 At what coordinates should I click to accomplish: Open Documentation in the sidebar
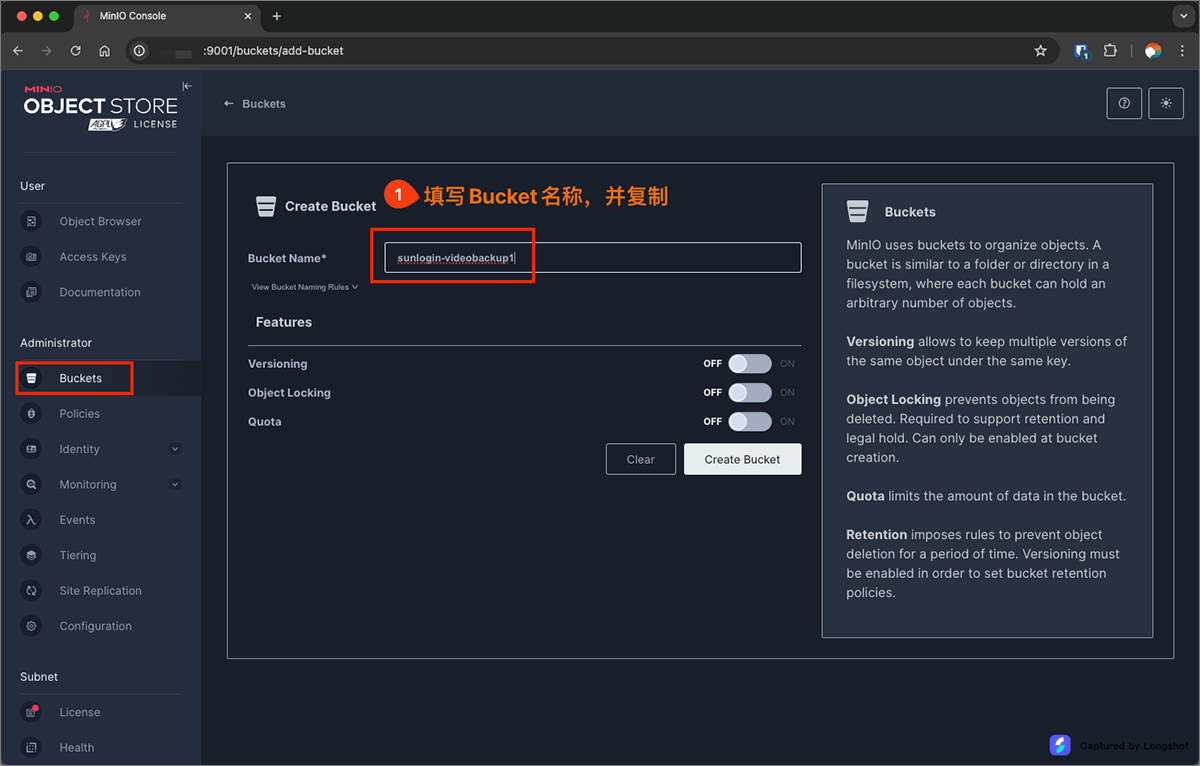[x=99, y=292]
